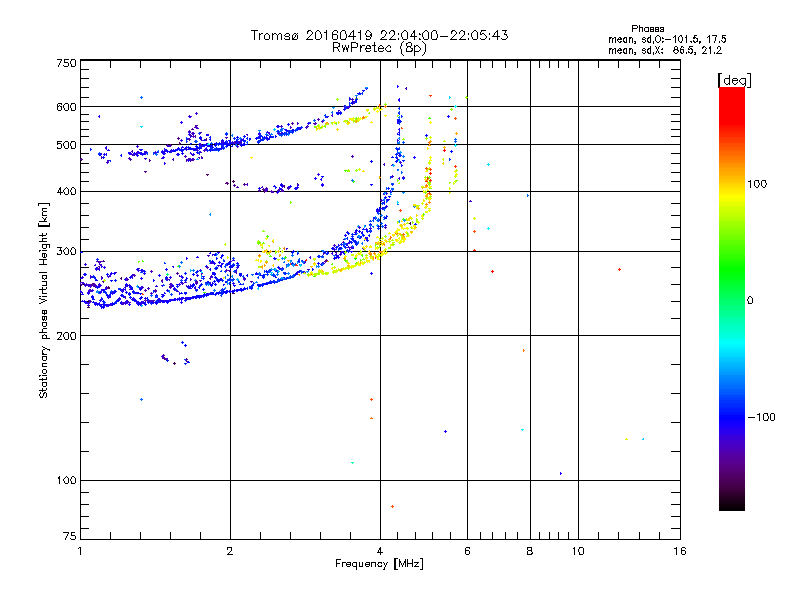The height and width of the screenshot is (600, 800).
Task: Click the 'Frequency [MHz]' x-axis label
Action: [379, 564]
